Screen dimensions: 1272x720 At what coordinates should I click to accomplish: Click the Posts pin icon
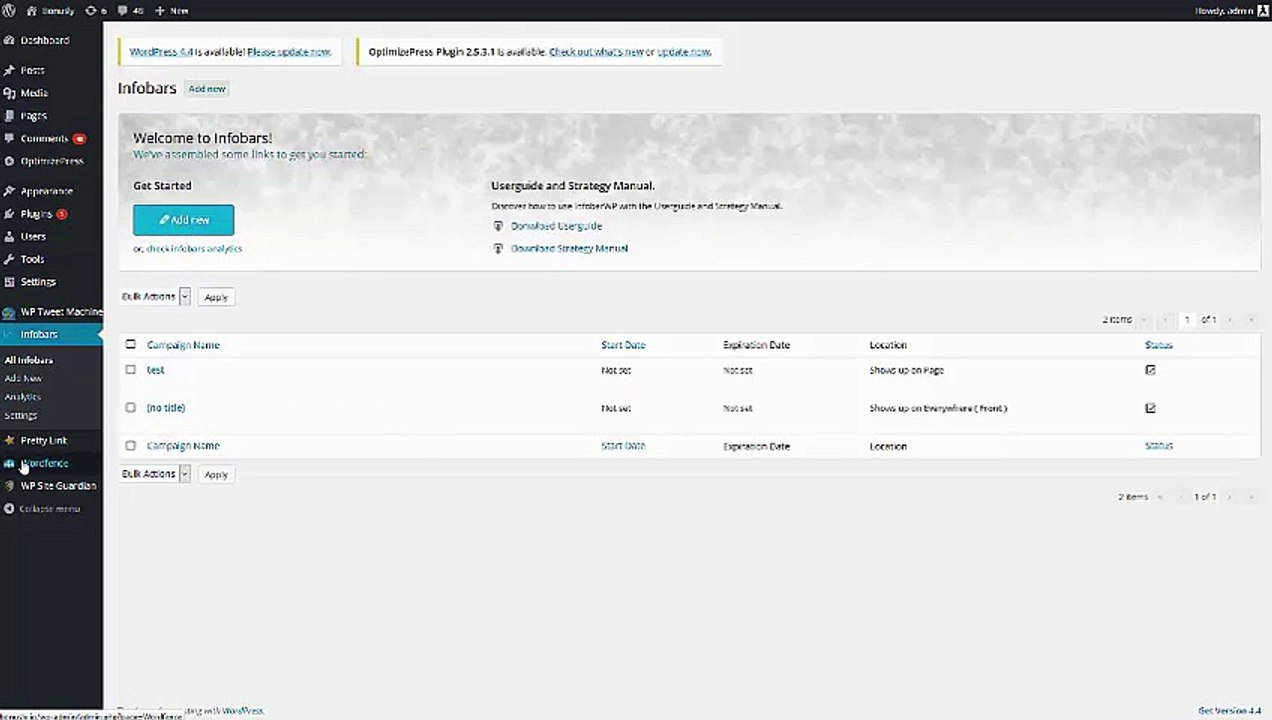click(x=9, y=71)
